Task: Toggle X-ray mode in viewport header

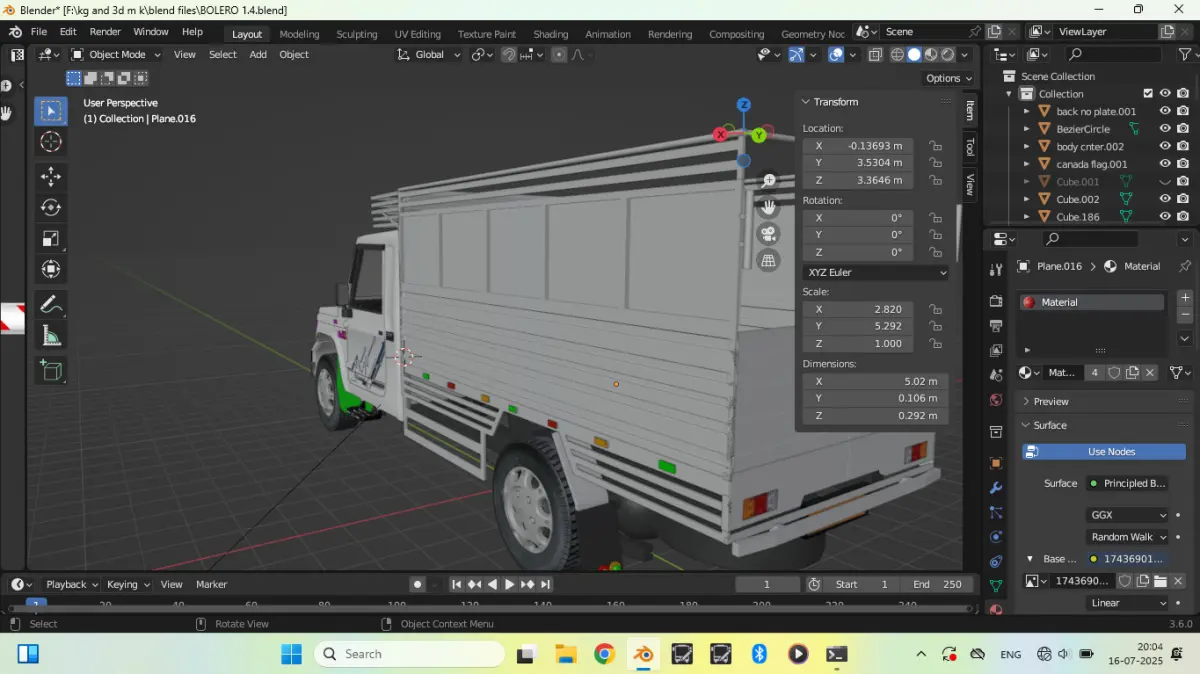Action: pos(874,55)
